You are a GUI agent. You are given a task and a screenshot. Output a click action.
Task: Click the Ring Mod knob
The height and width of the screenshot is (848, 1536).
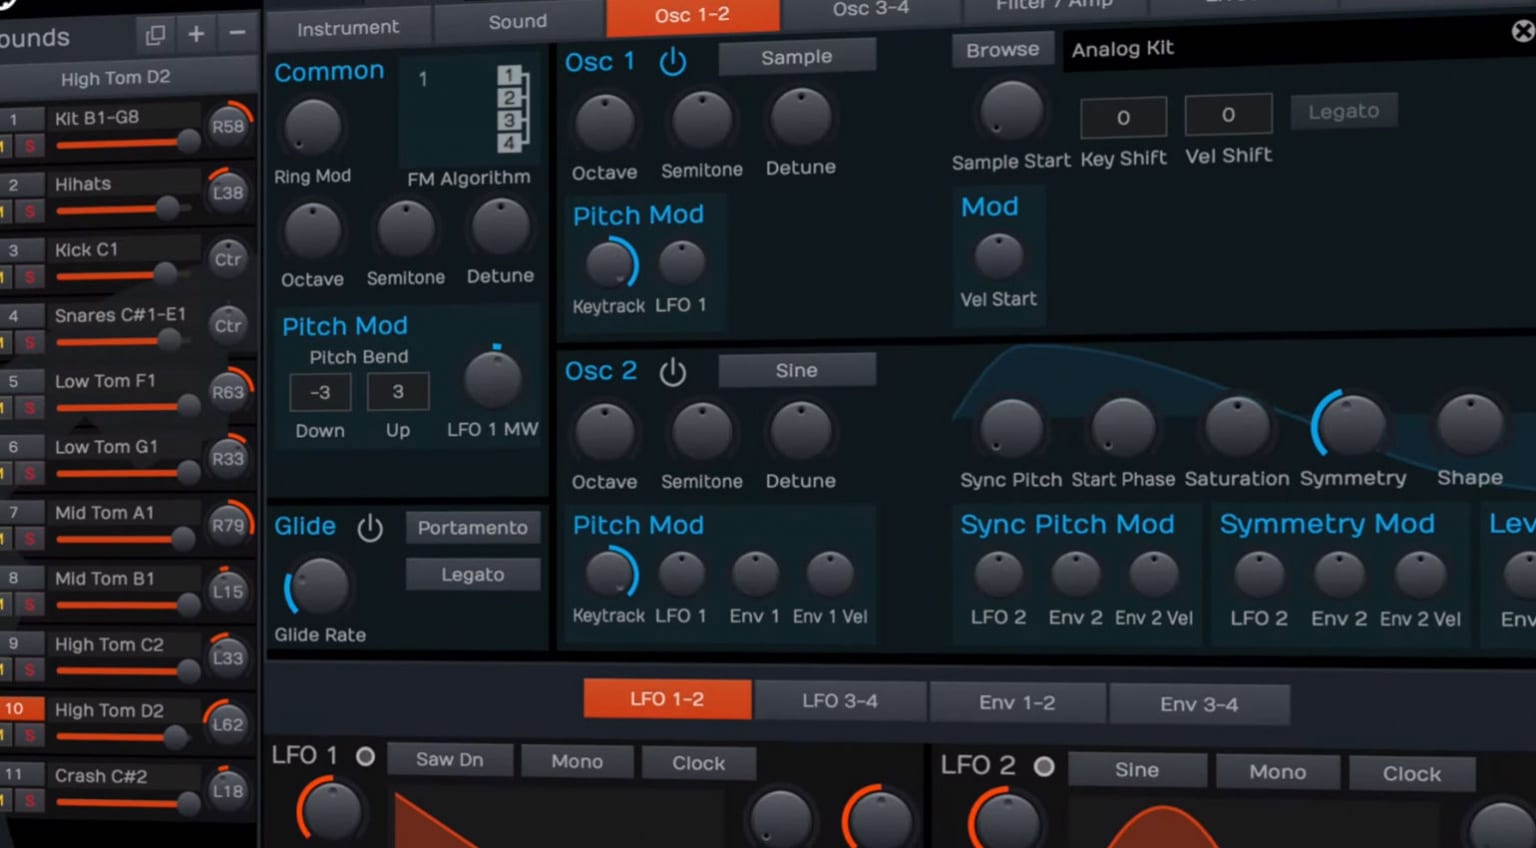click(313, 128)
